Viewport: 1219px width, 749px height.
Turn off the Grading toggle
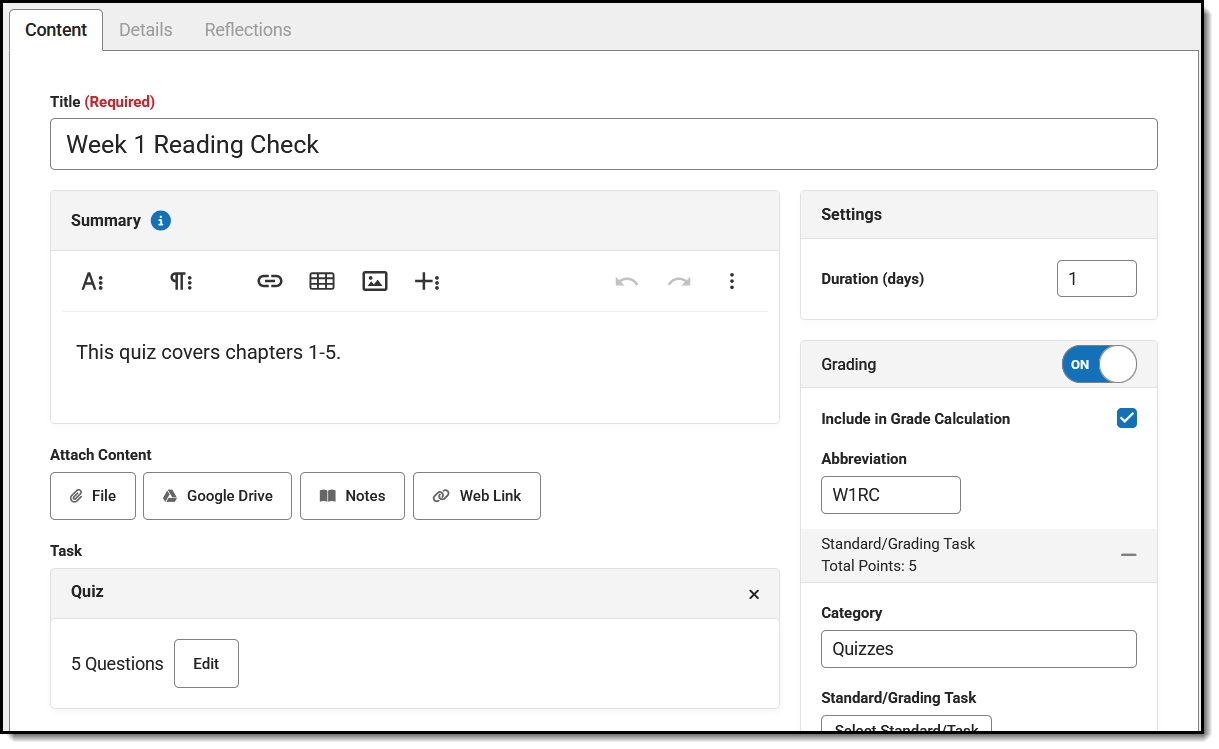tap(1099, 364)
